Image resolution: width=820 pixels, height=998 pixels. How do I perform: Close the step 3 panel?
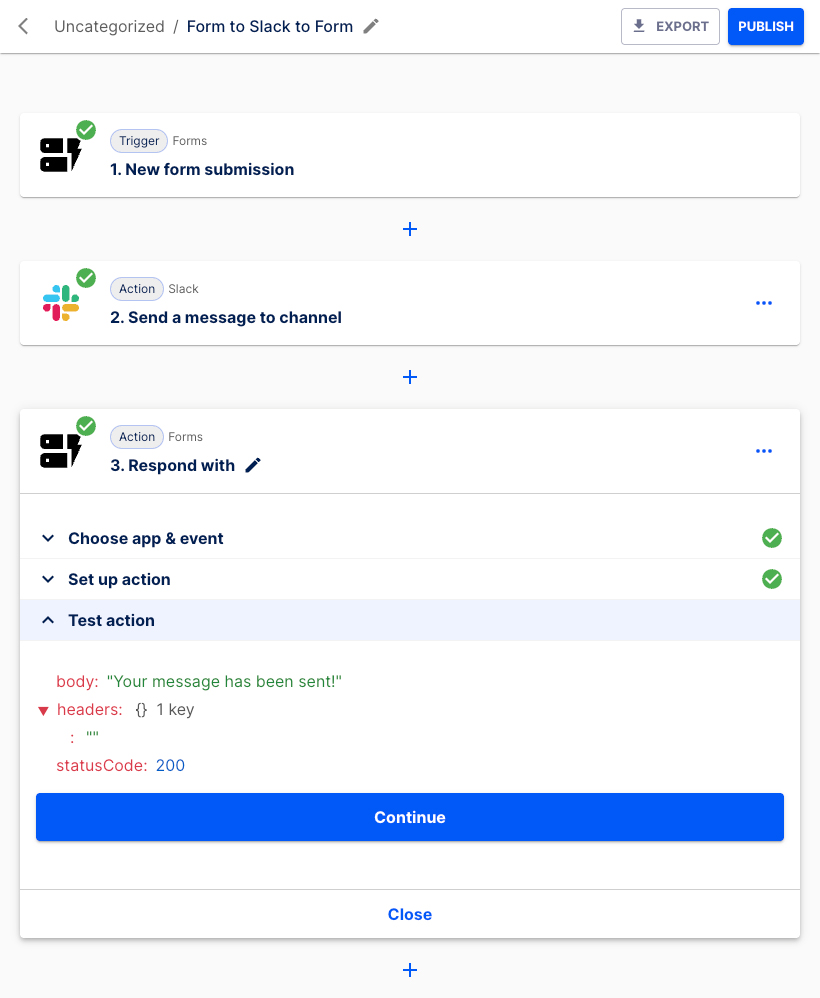[x=409, y=914]
